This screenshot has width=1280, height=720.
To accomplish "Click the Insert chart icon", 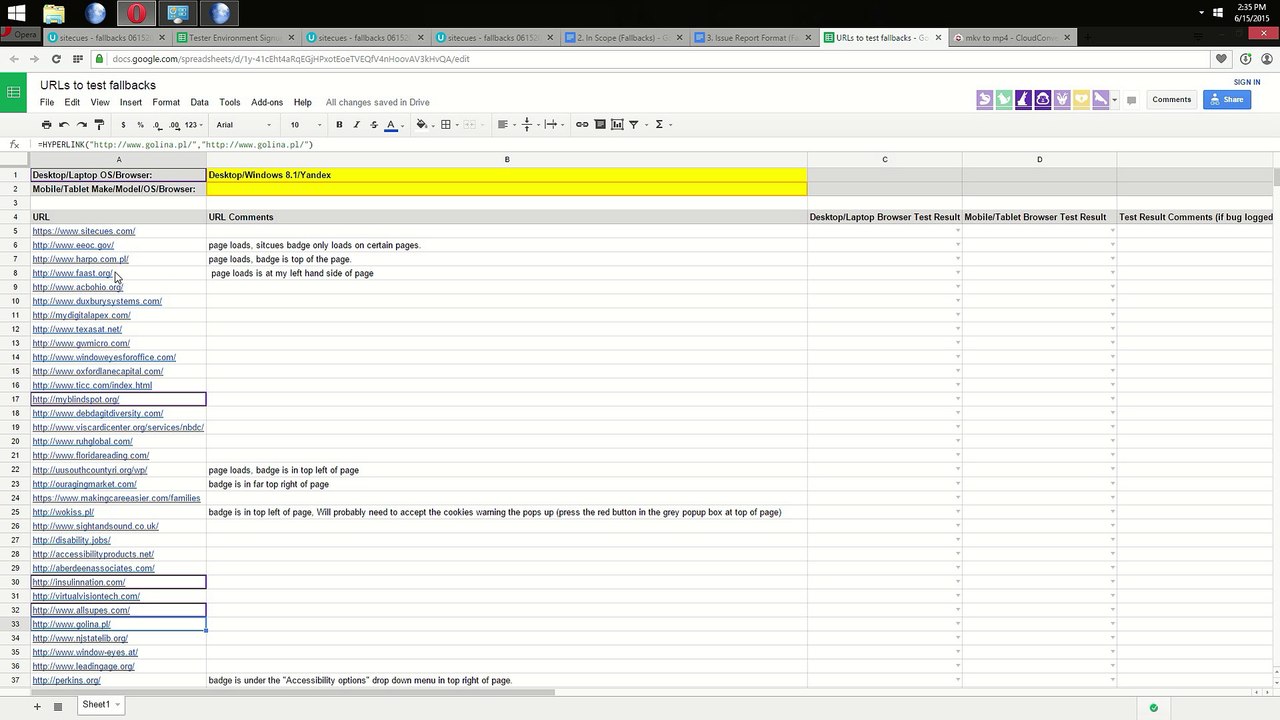I will click(x=617, y=125).
